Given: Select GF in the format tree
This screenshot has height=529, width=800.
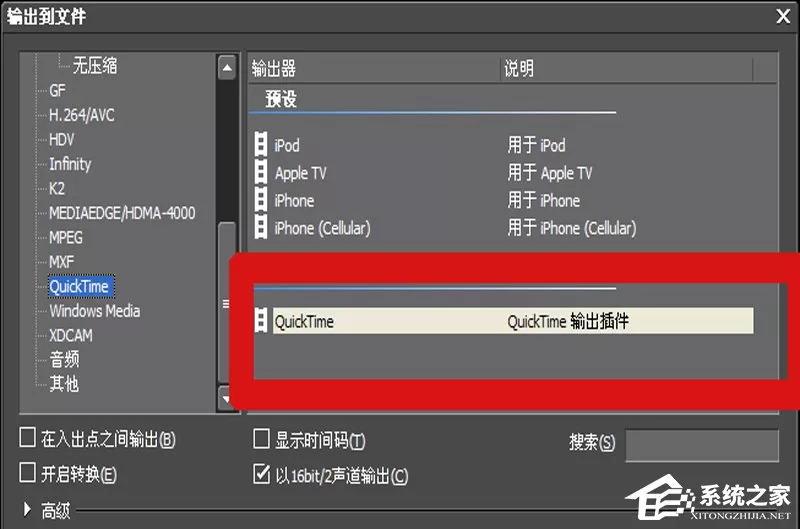Looking at the screenshot, I should [x=57, y=91].
